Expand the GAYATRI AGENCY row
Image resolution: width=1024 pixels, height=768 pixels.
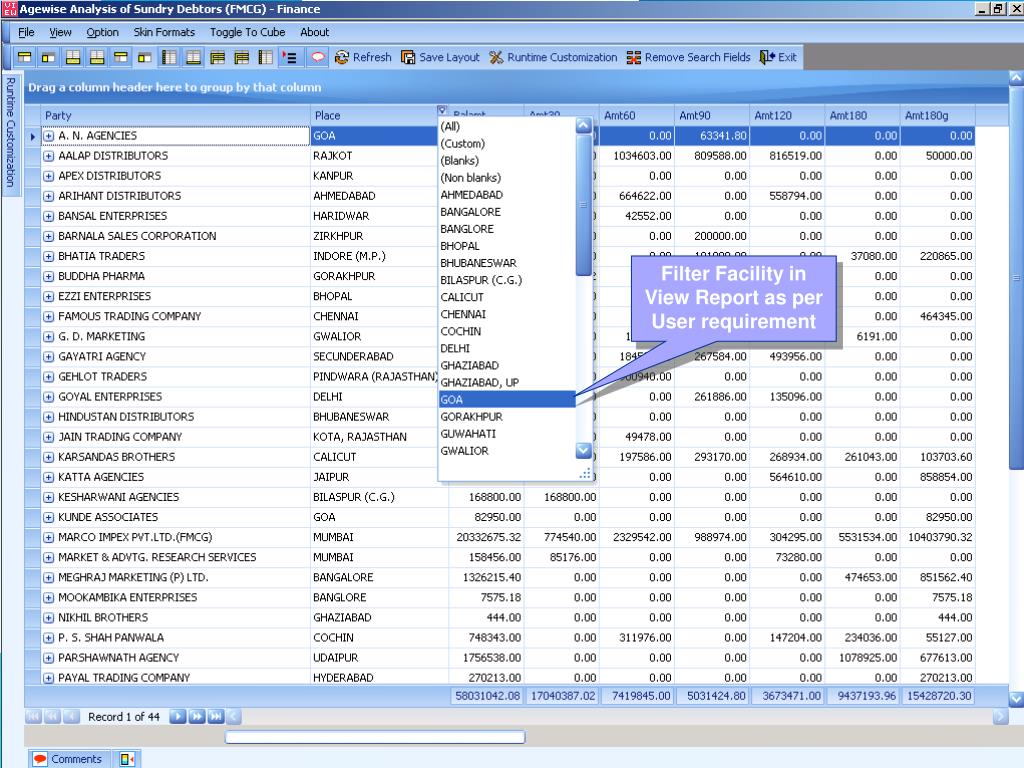pyautogui.click(x=48, y=357)
